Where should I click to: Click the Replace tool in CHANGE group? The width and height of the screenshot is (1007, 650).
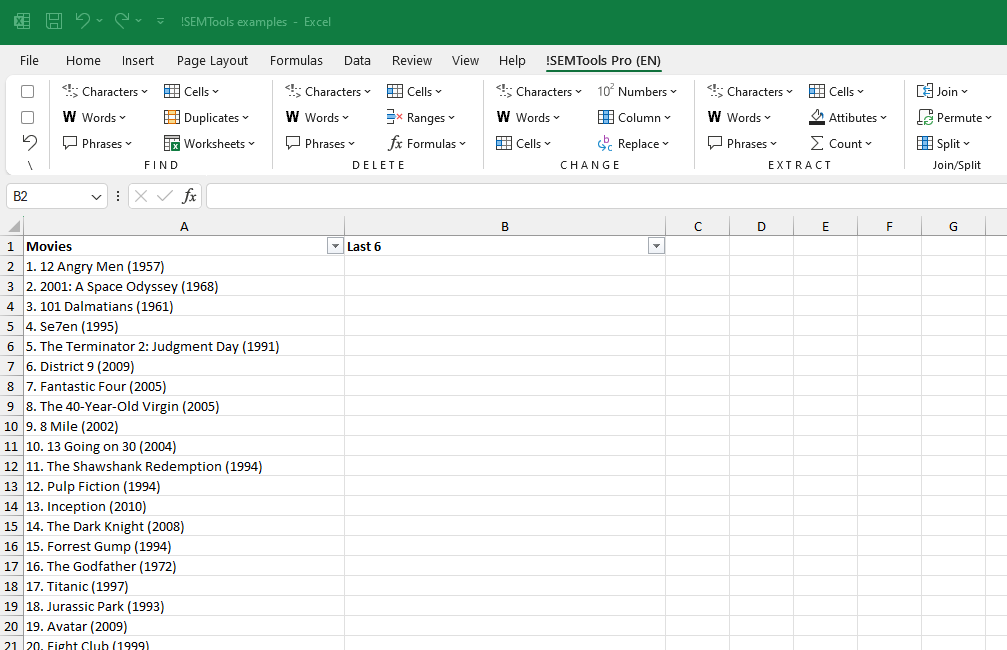tap(634, 143)
